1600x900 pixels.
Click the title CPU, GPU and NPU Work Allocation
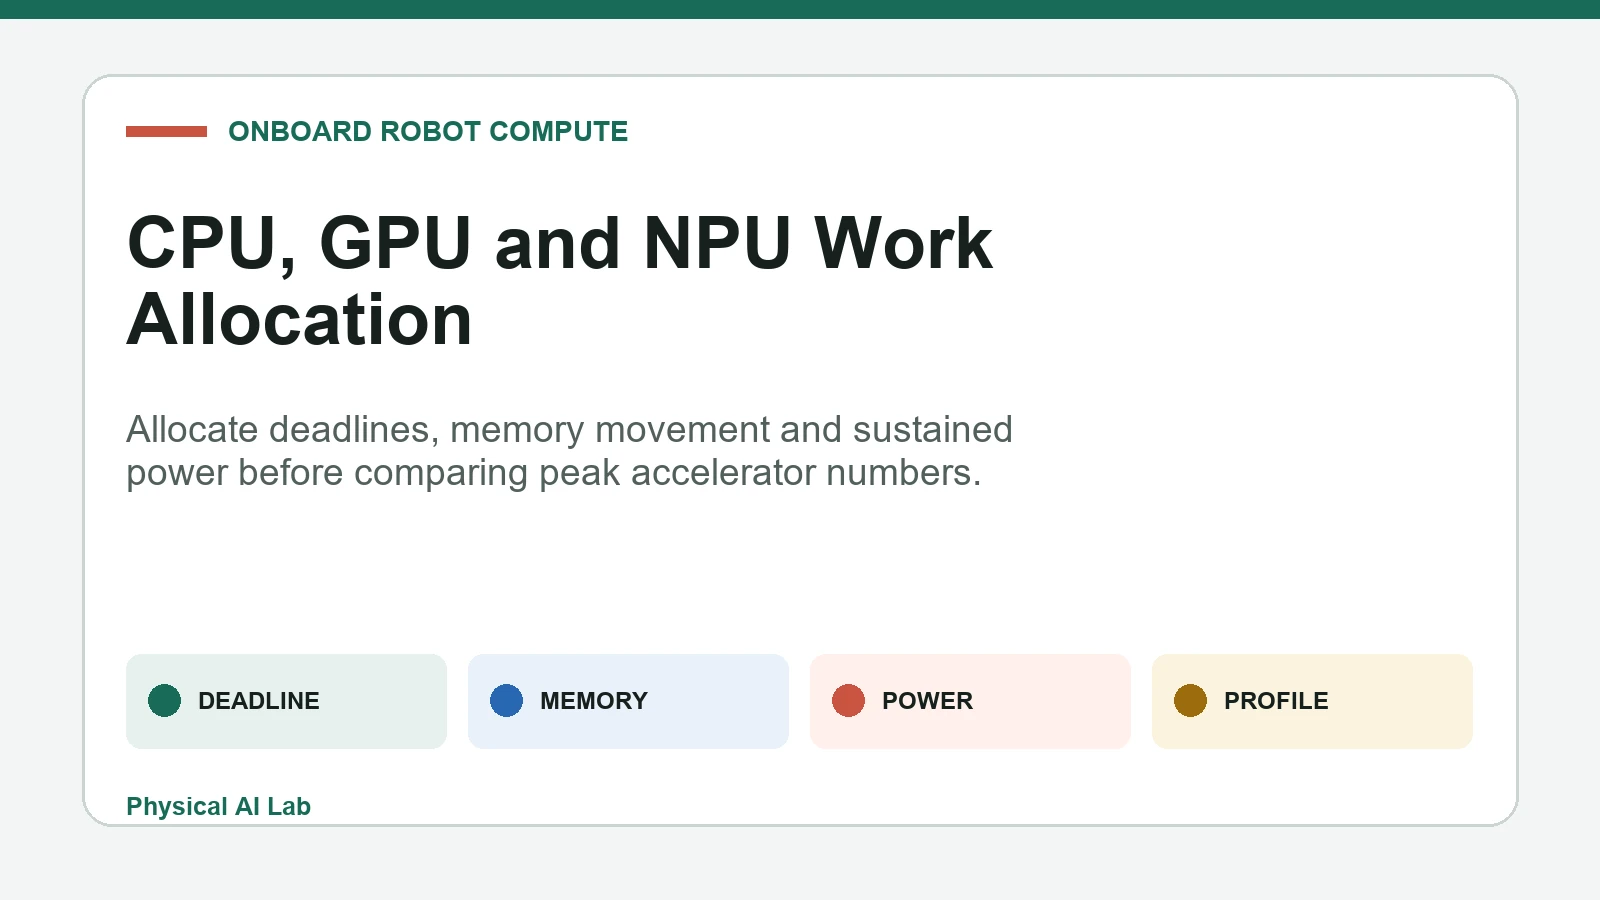click(x=560, y=281)
